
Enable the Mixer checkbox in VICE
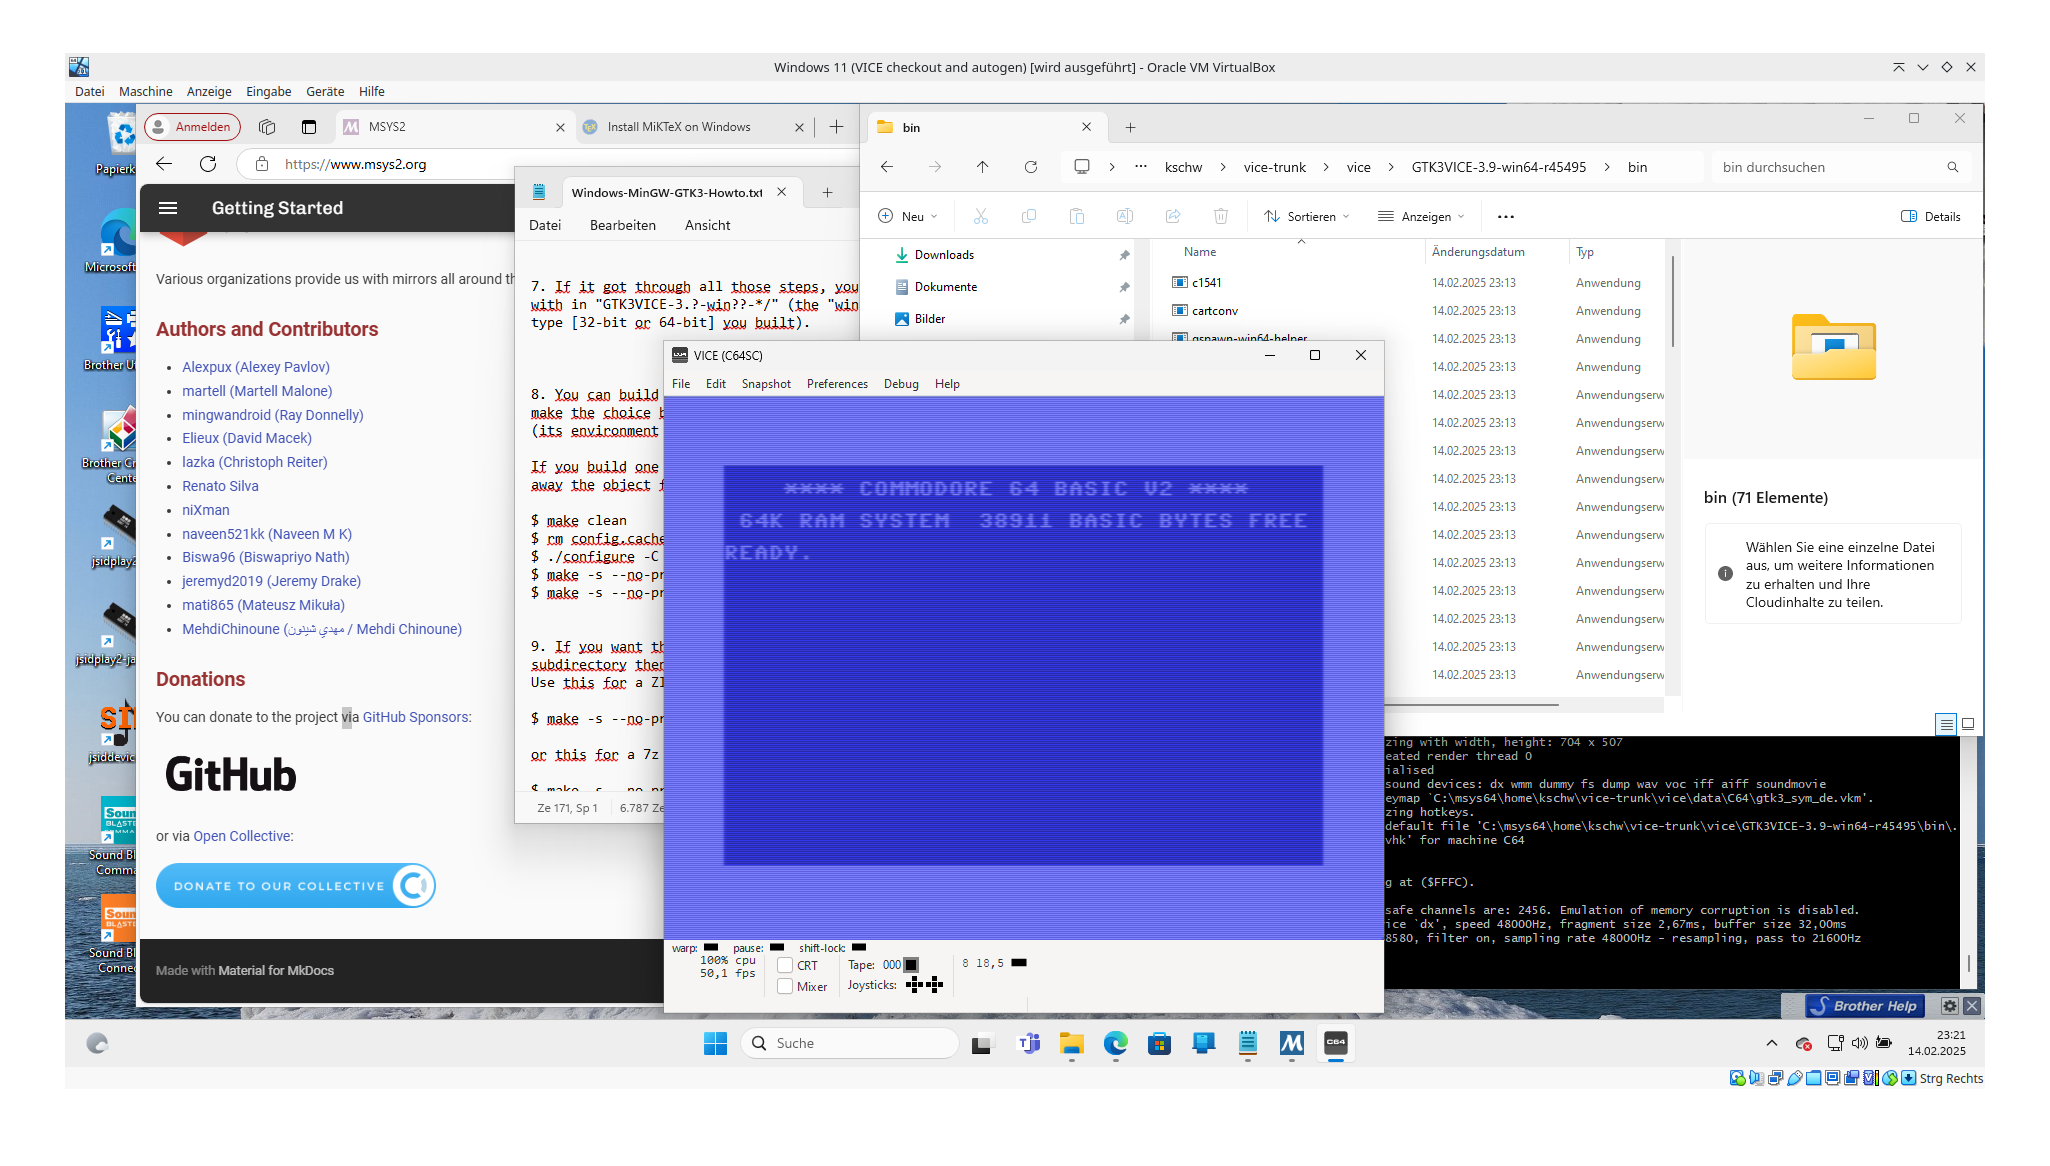click(x=785, y=986)
